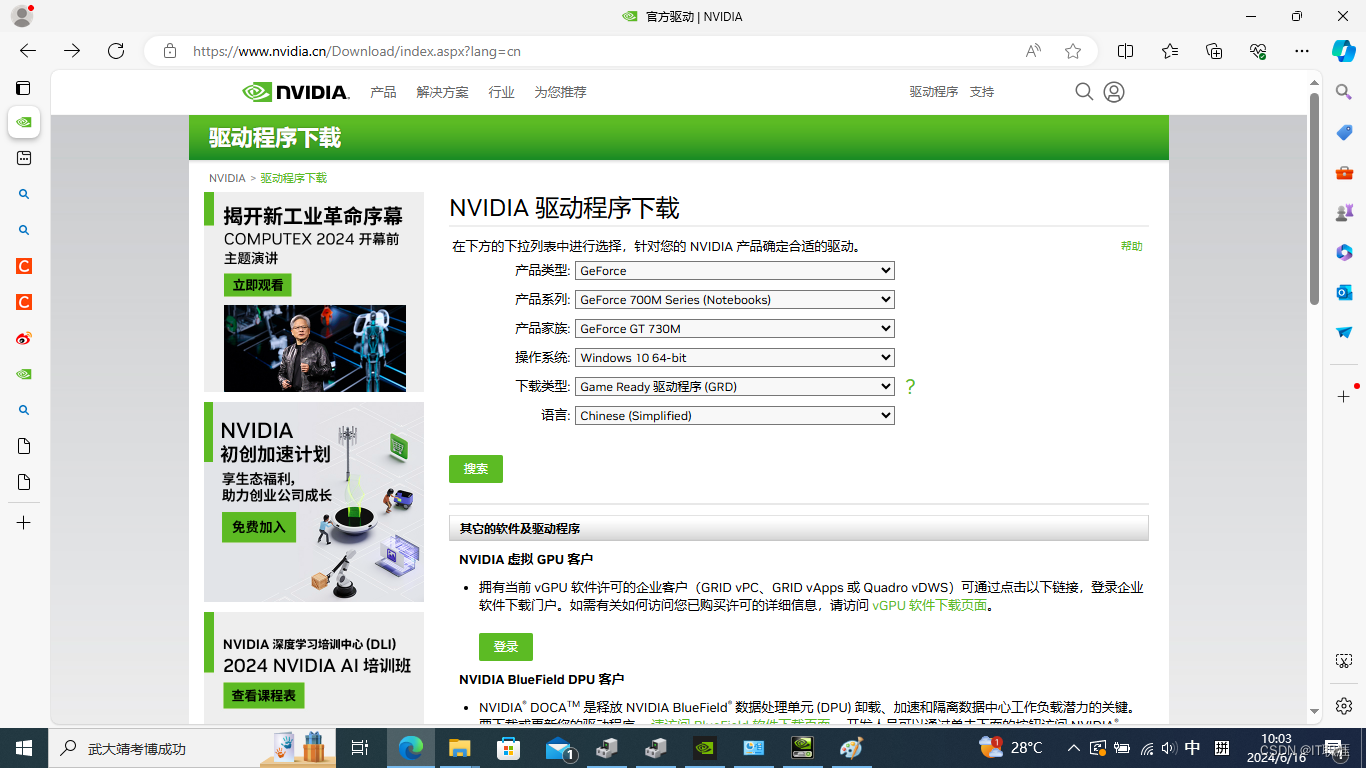Open the 语言 dropdown
The image size is (1366, 768).
click(x=735, y=416)
